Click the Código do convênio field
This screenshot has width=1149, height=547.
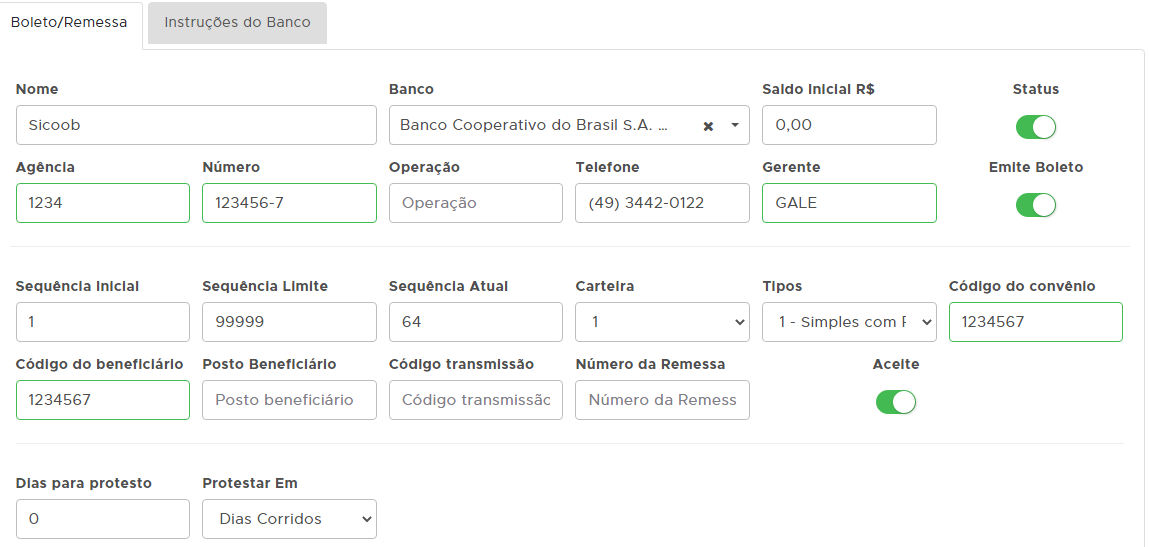click(1035, 322)
